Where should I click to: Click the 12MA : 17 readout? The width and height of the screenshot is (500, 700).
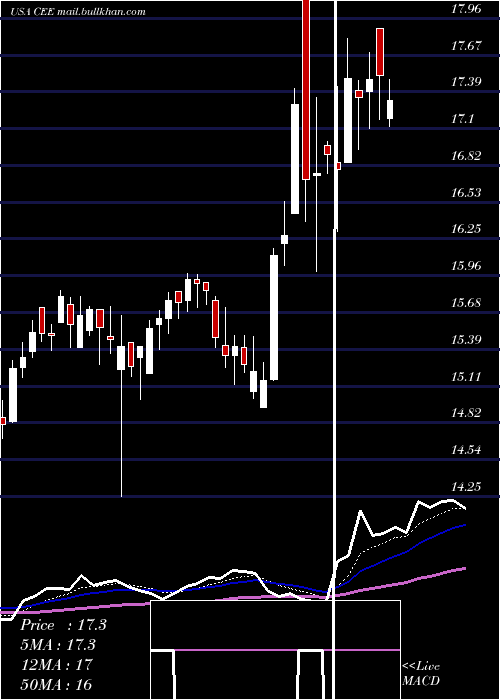[x=56, y=664]
